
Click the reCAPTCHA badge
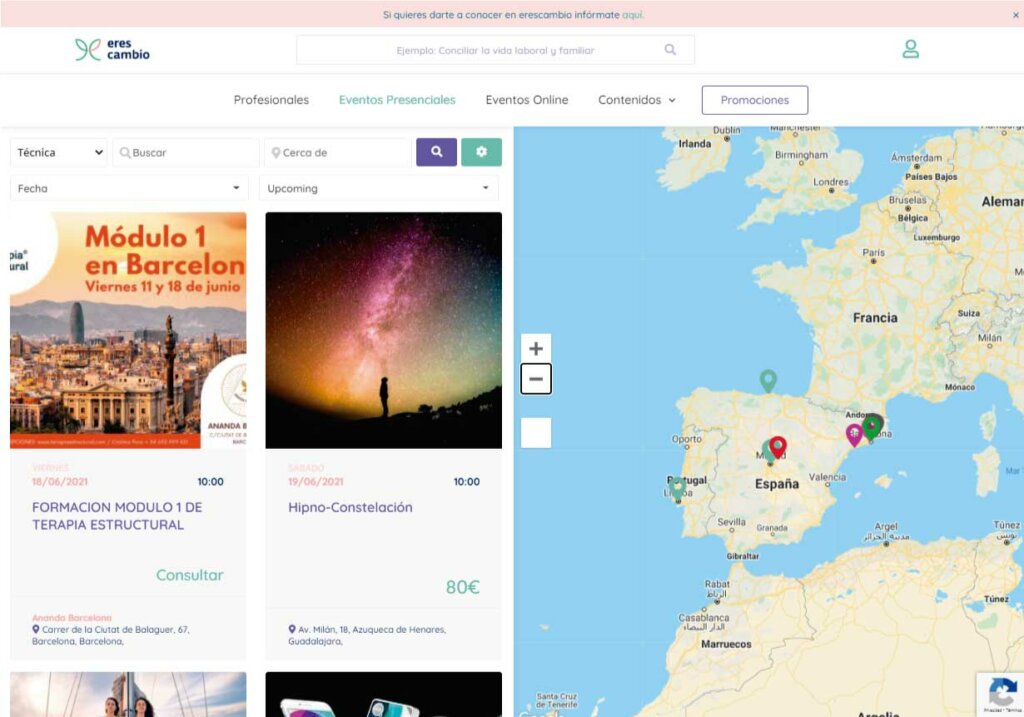pyautogui.click(x=1002, y=693)
